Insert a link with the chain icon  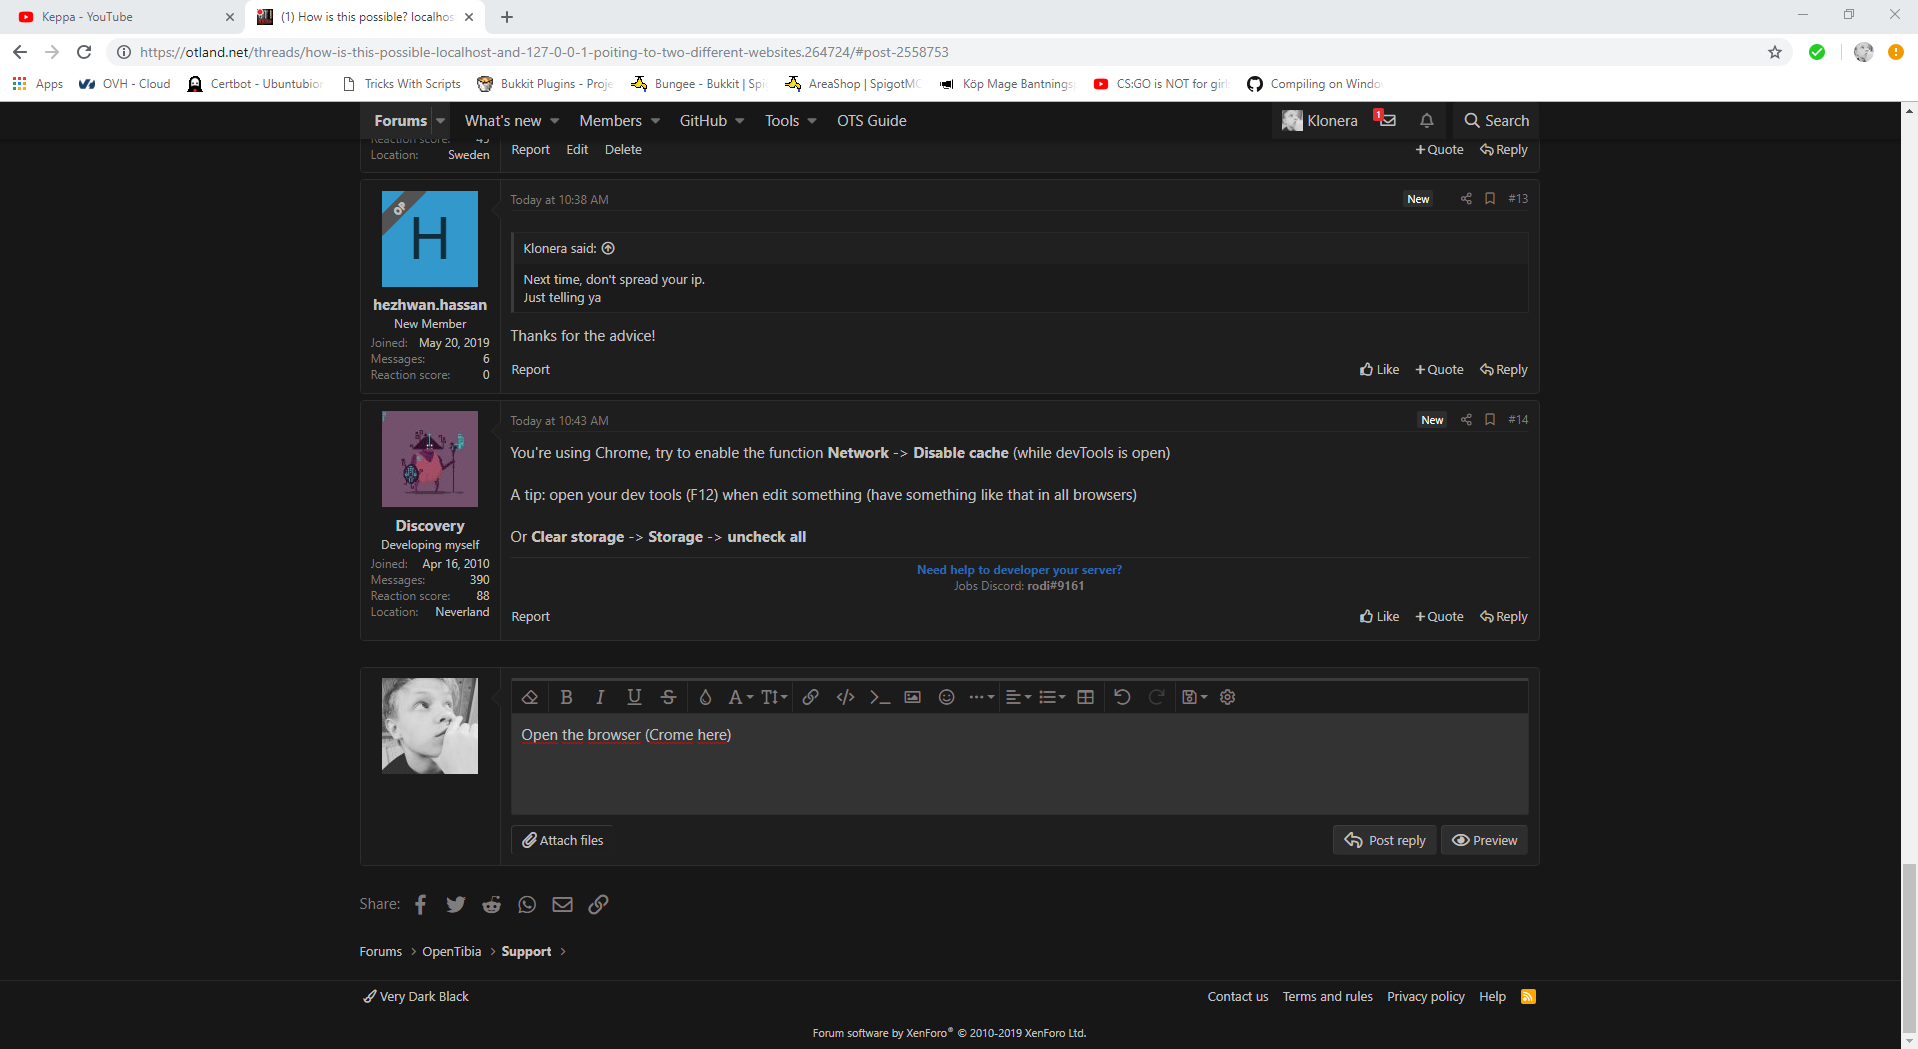[x=811, y=697]
